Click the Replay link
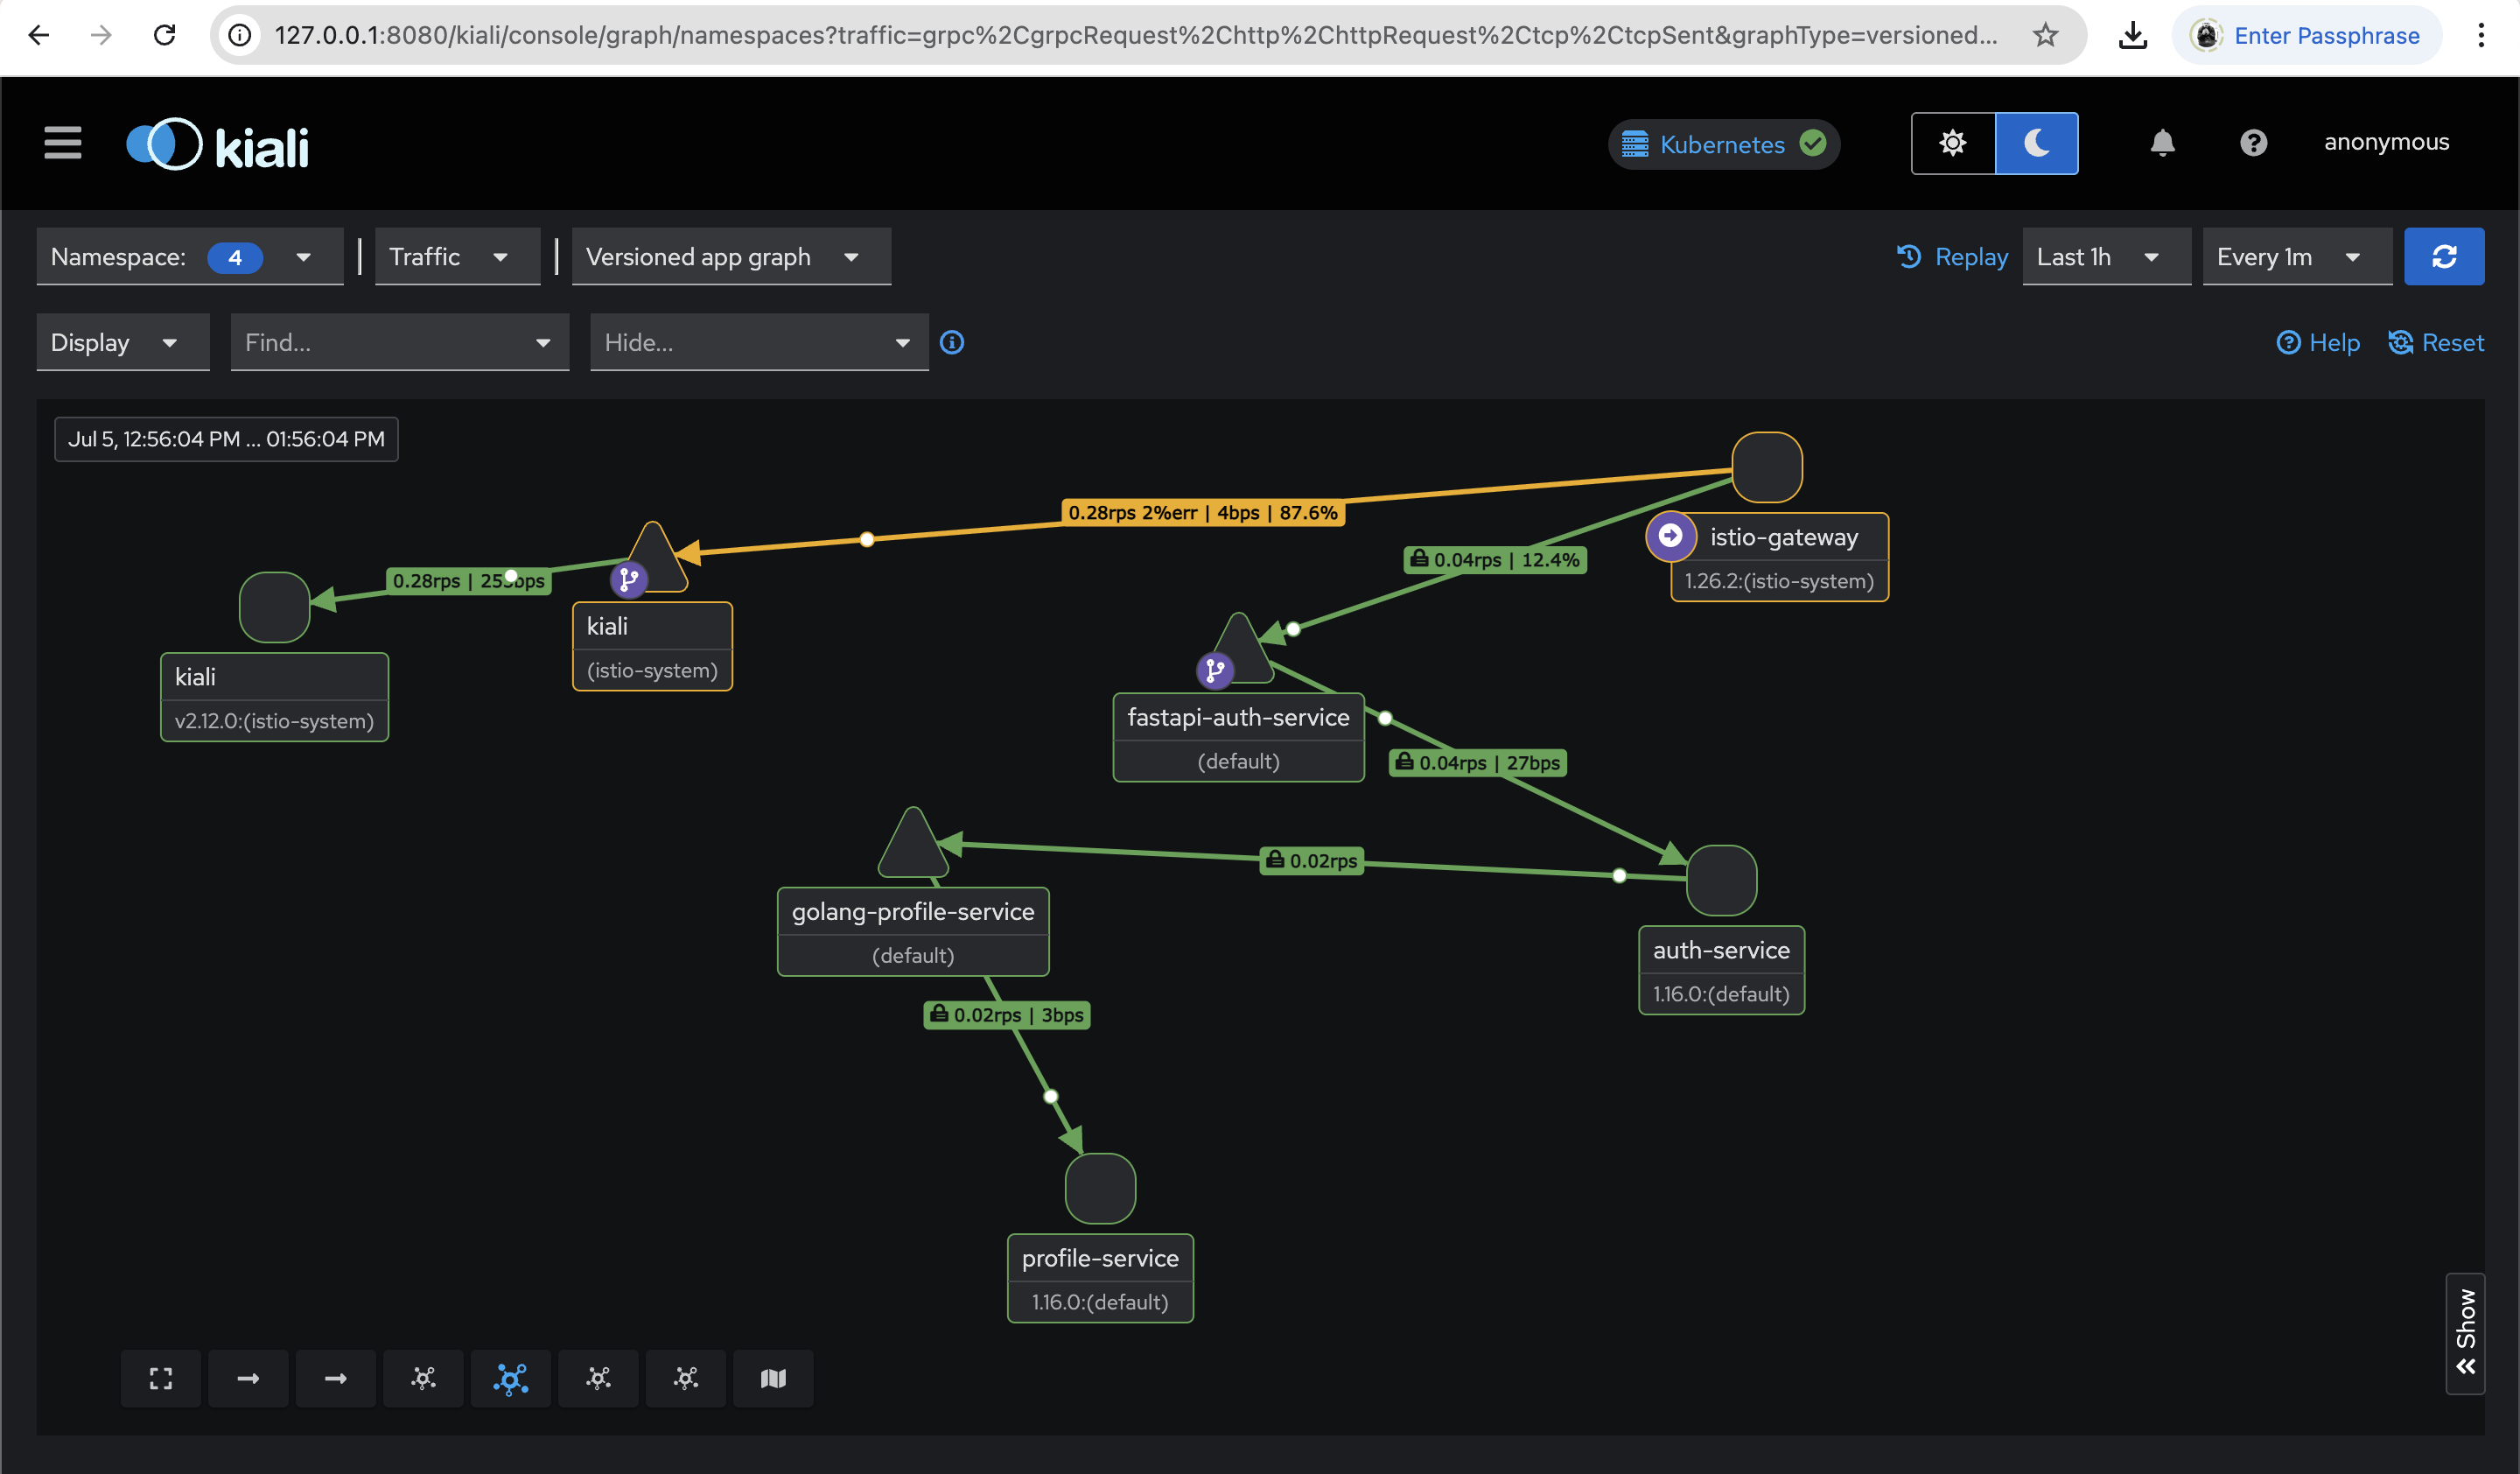 coord(1952,257)
